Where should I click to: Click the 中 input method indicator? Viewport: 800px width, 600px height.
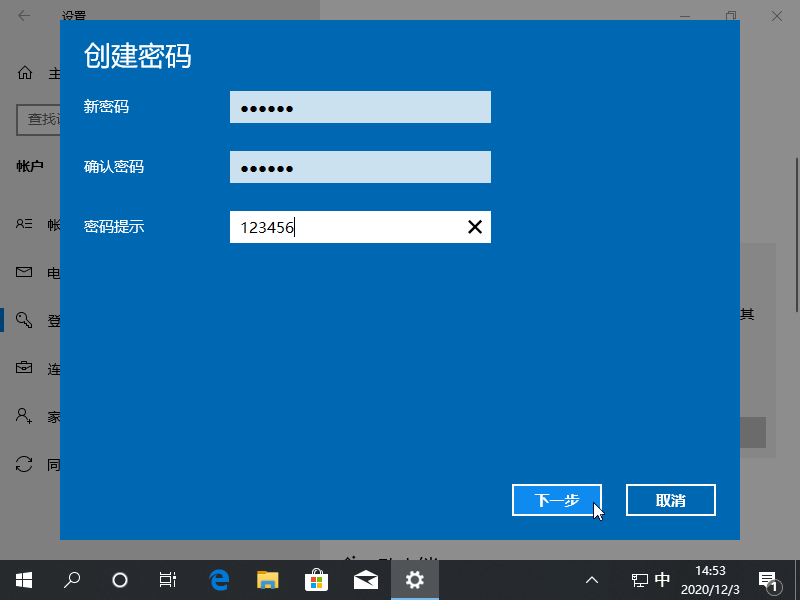click(662, 579)
